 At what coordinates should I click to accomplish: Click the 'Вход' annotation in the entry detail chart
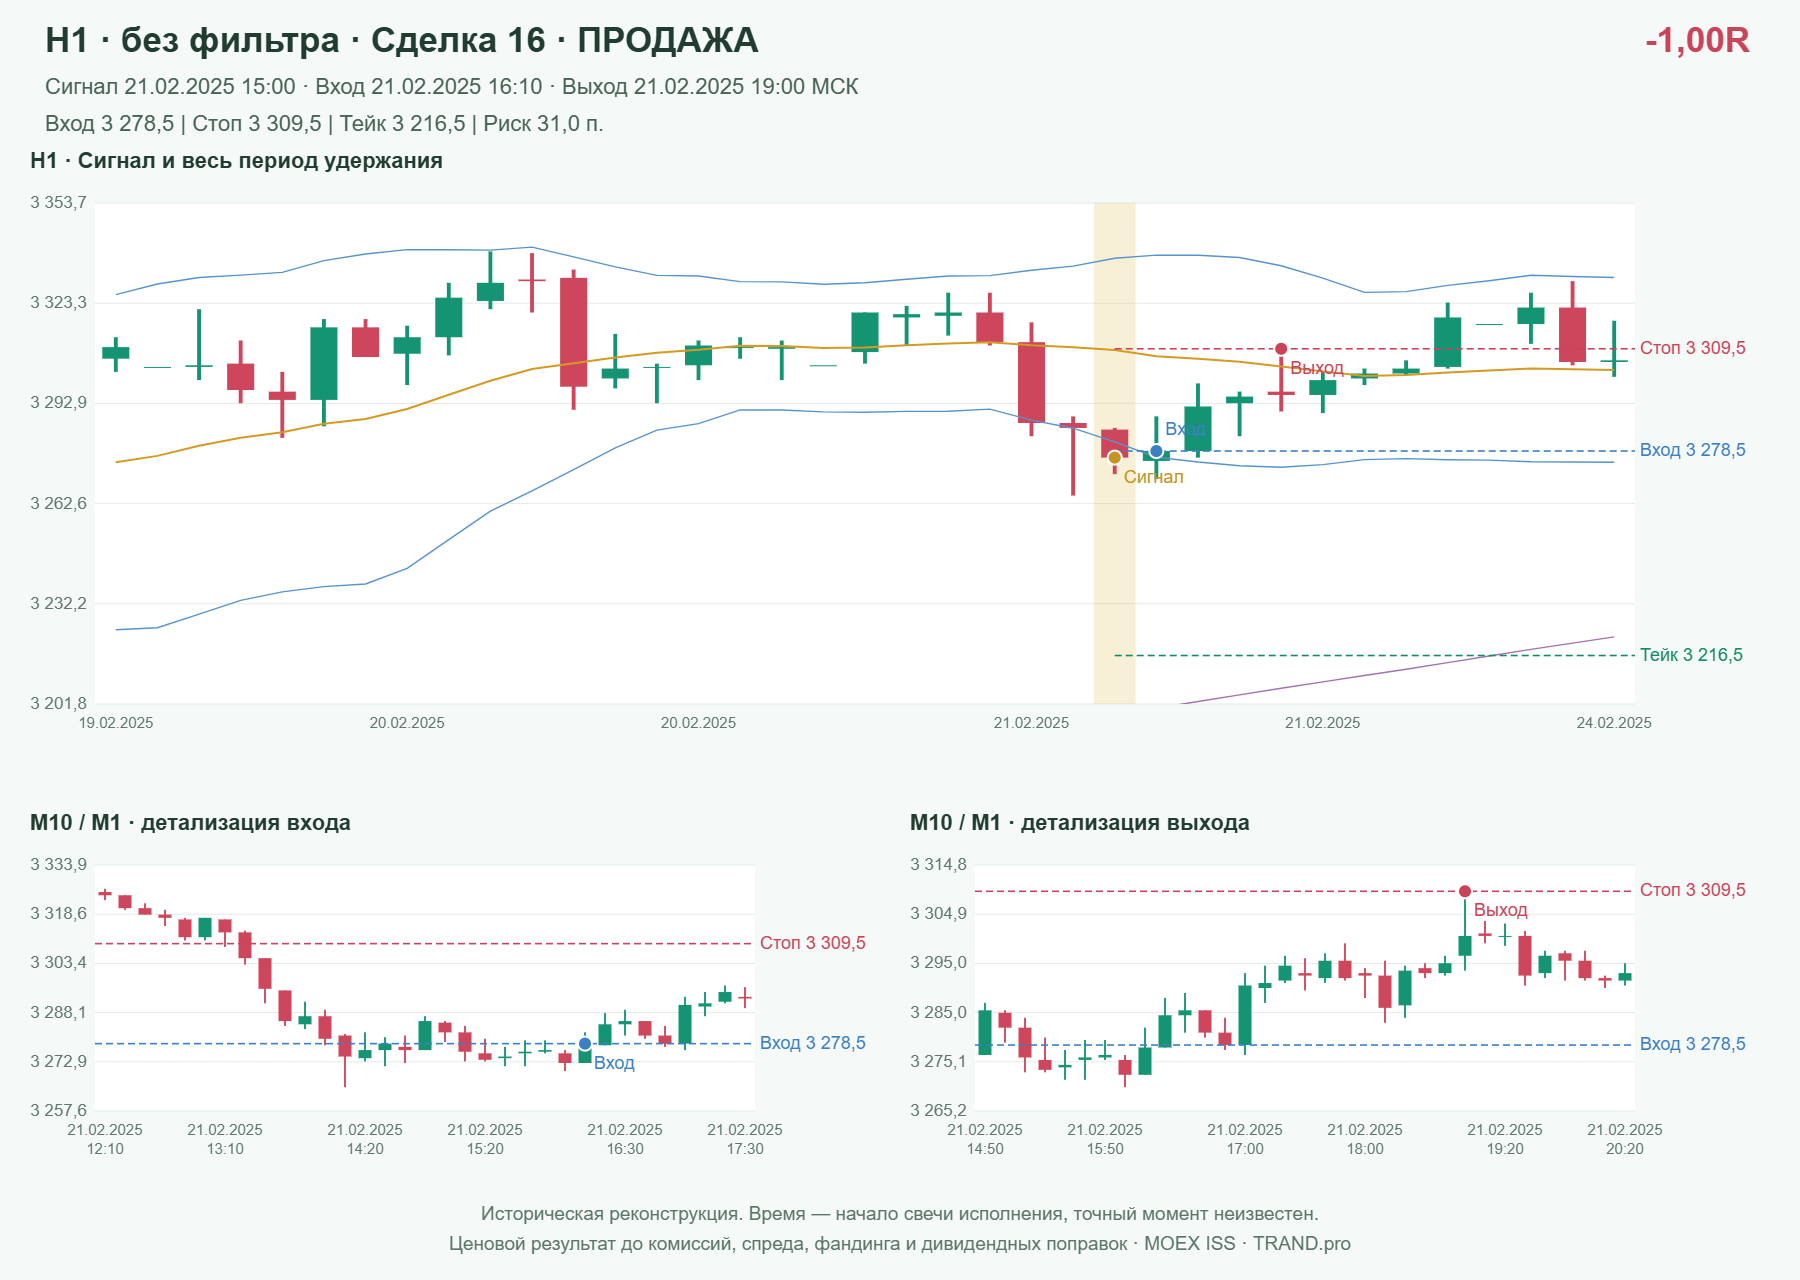614,1063
